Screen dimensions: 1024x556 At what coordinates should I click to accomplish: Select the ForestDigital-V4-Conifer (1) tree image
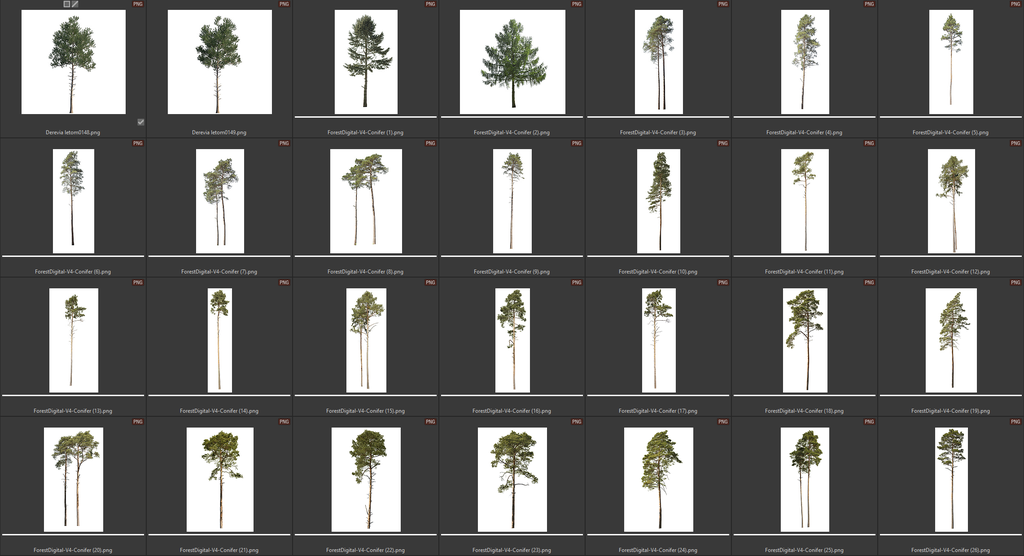point(365,62)
